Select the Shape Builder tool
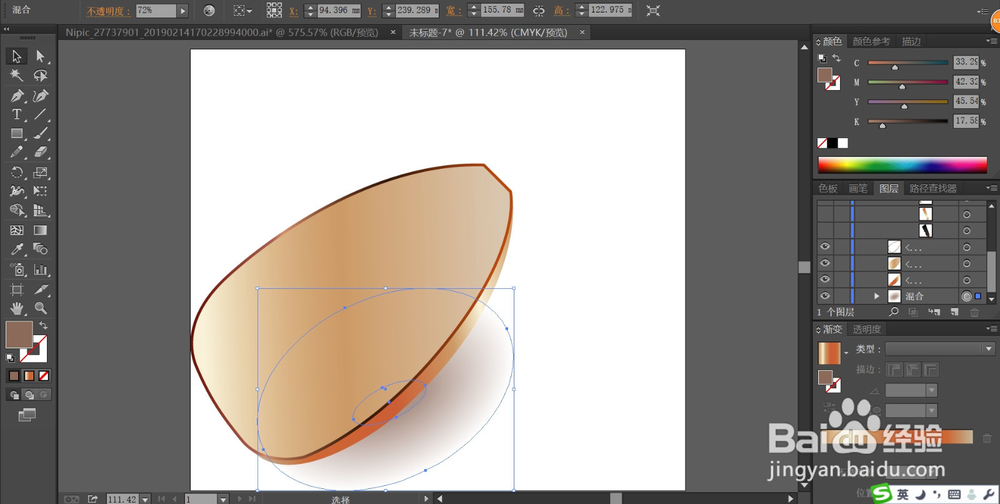Image resolution: width=1000 pixels, height=504 pixels. pyautogui.click(x=17, y=211)
